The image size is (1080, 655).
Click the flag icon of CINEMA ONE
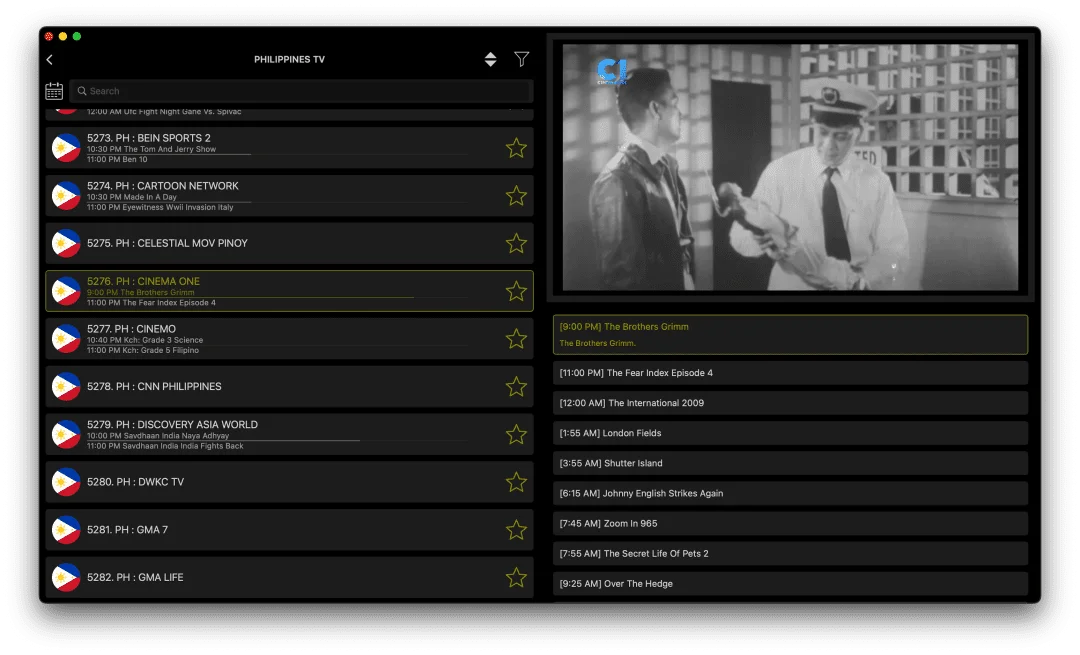tap(66, 291)
